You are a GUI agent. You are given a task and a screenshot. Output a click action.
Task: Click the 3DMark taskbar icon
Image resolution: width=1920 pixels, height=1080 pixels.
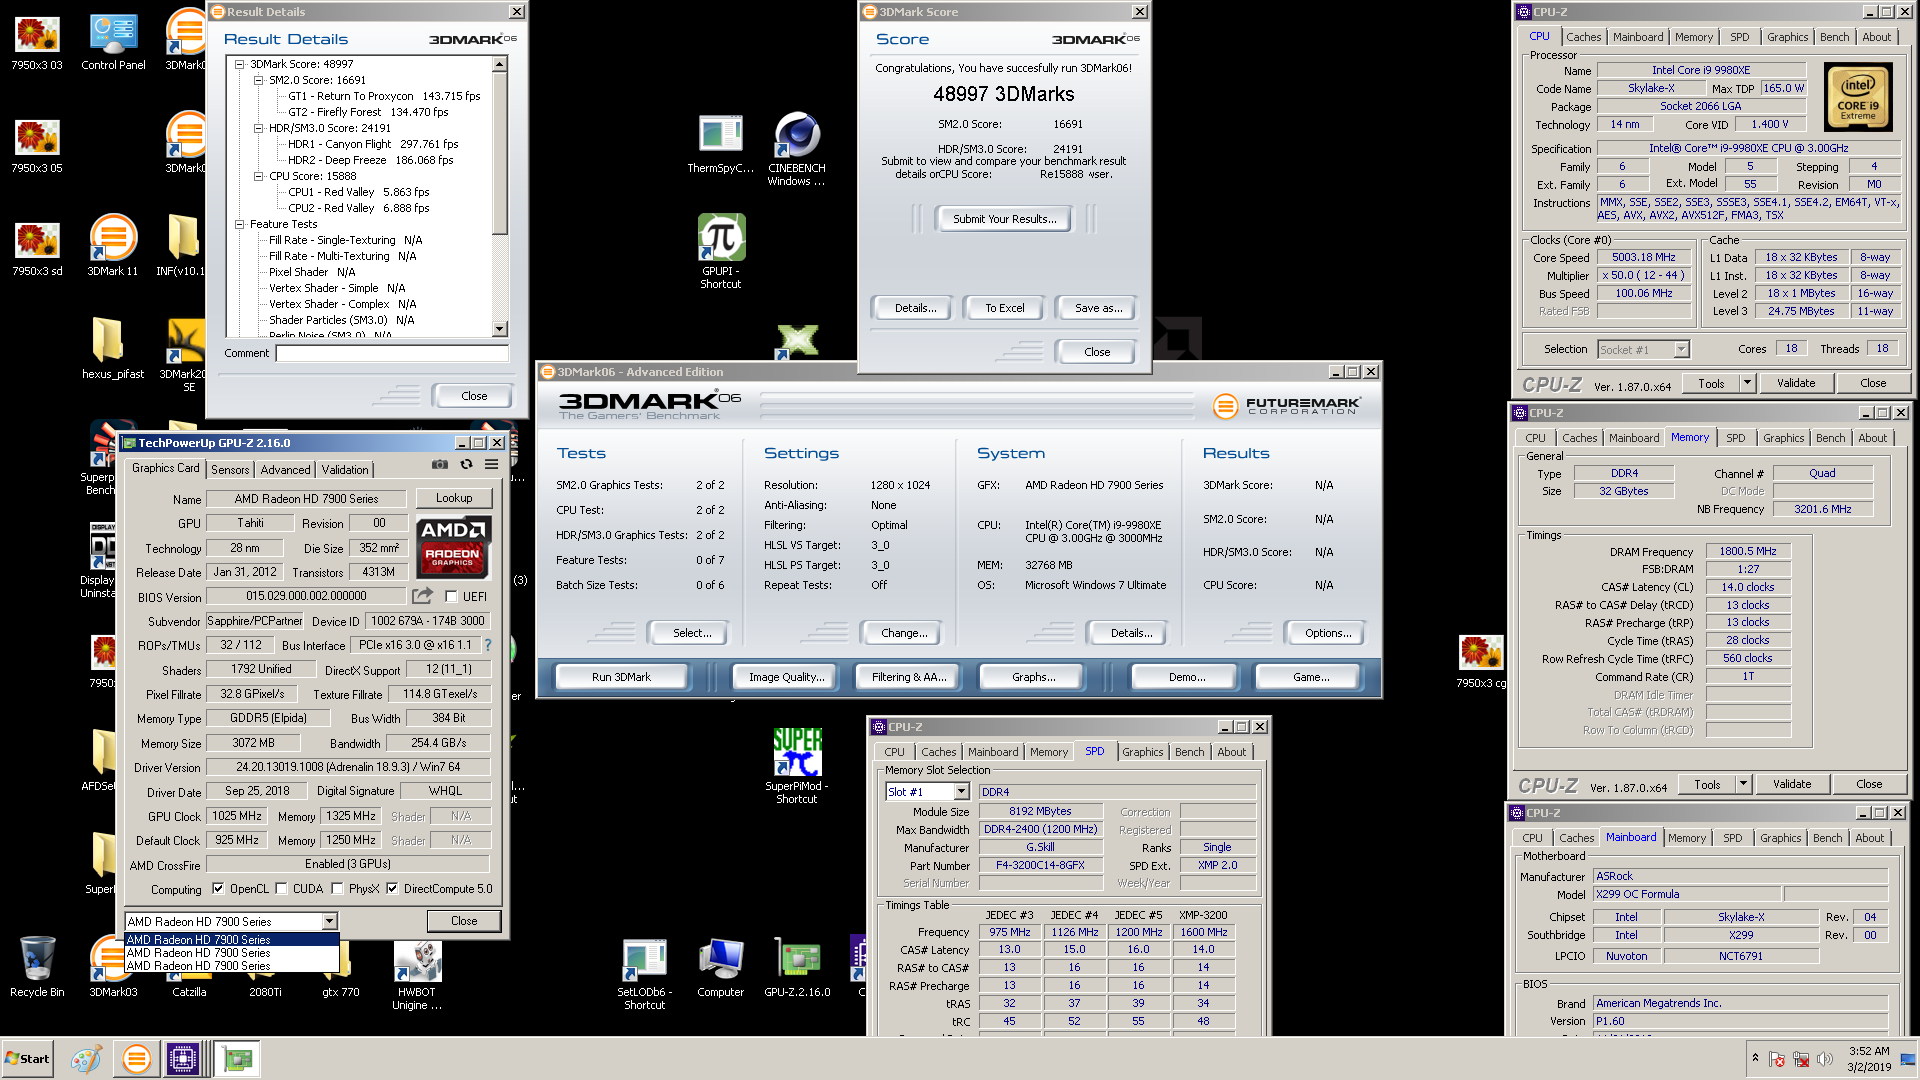tap(137, 1058)
